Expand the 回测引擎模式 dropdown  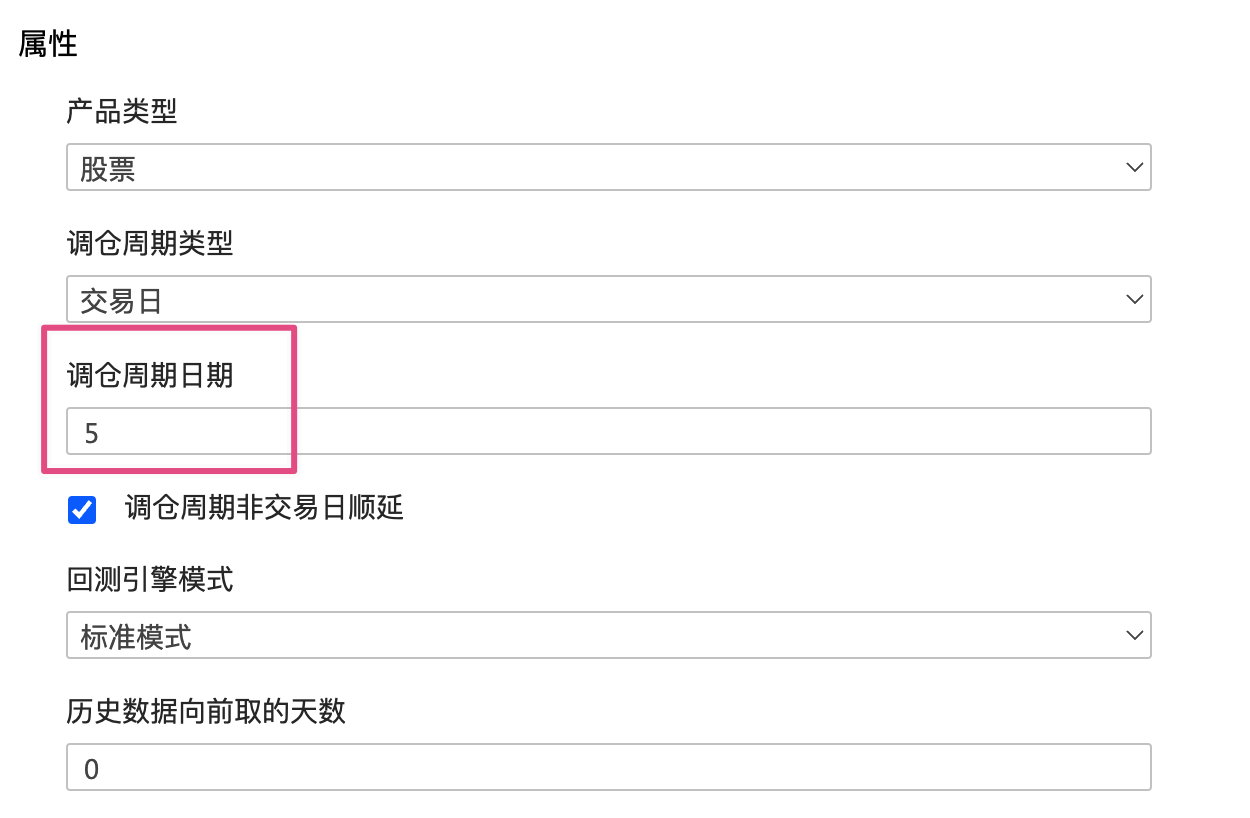[x=608, y=636]
